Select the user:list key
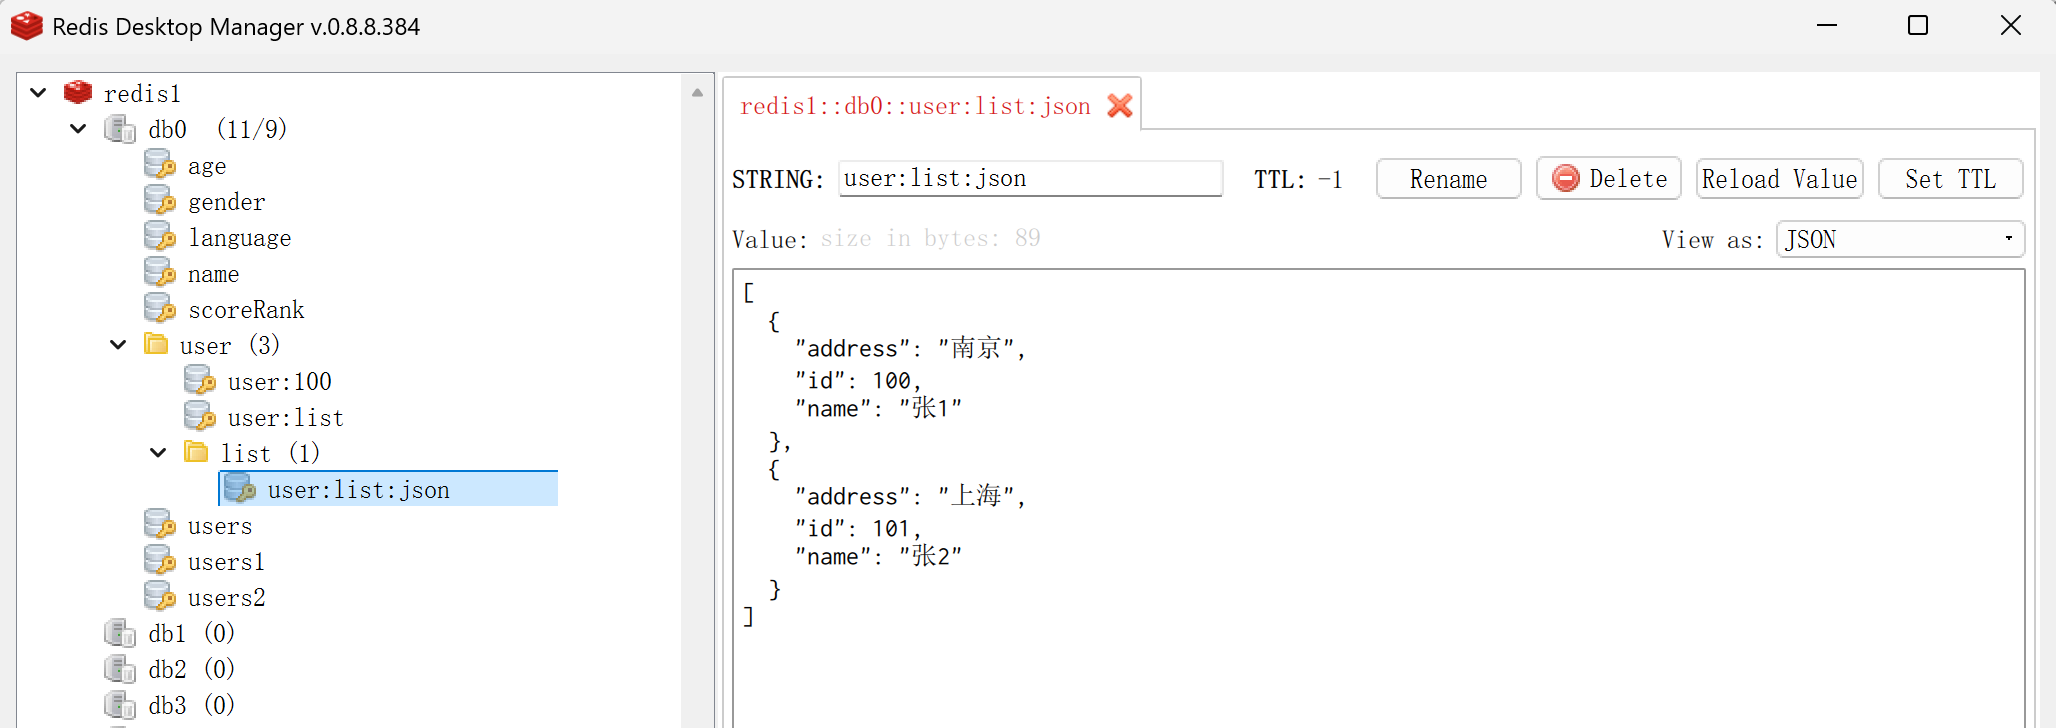Screen dimensions: 2056x728 (x=285, y=418)
